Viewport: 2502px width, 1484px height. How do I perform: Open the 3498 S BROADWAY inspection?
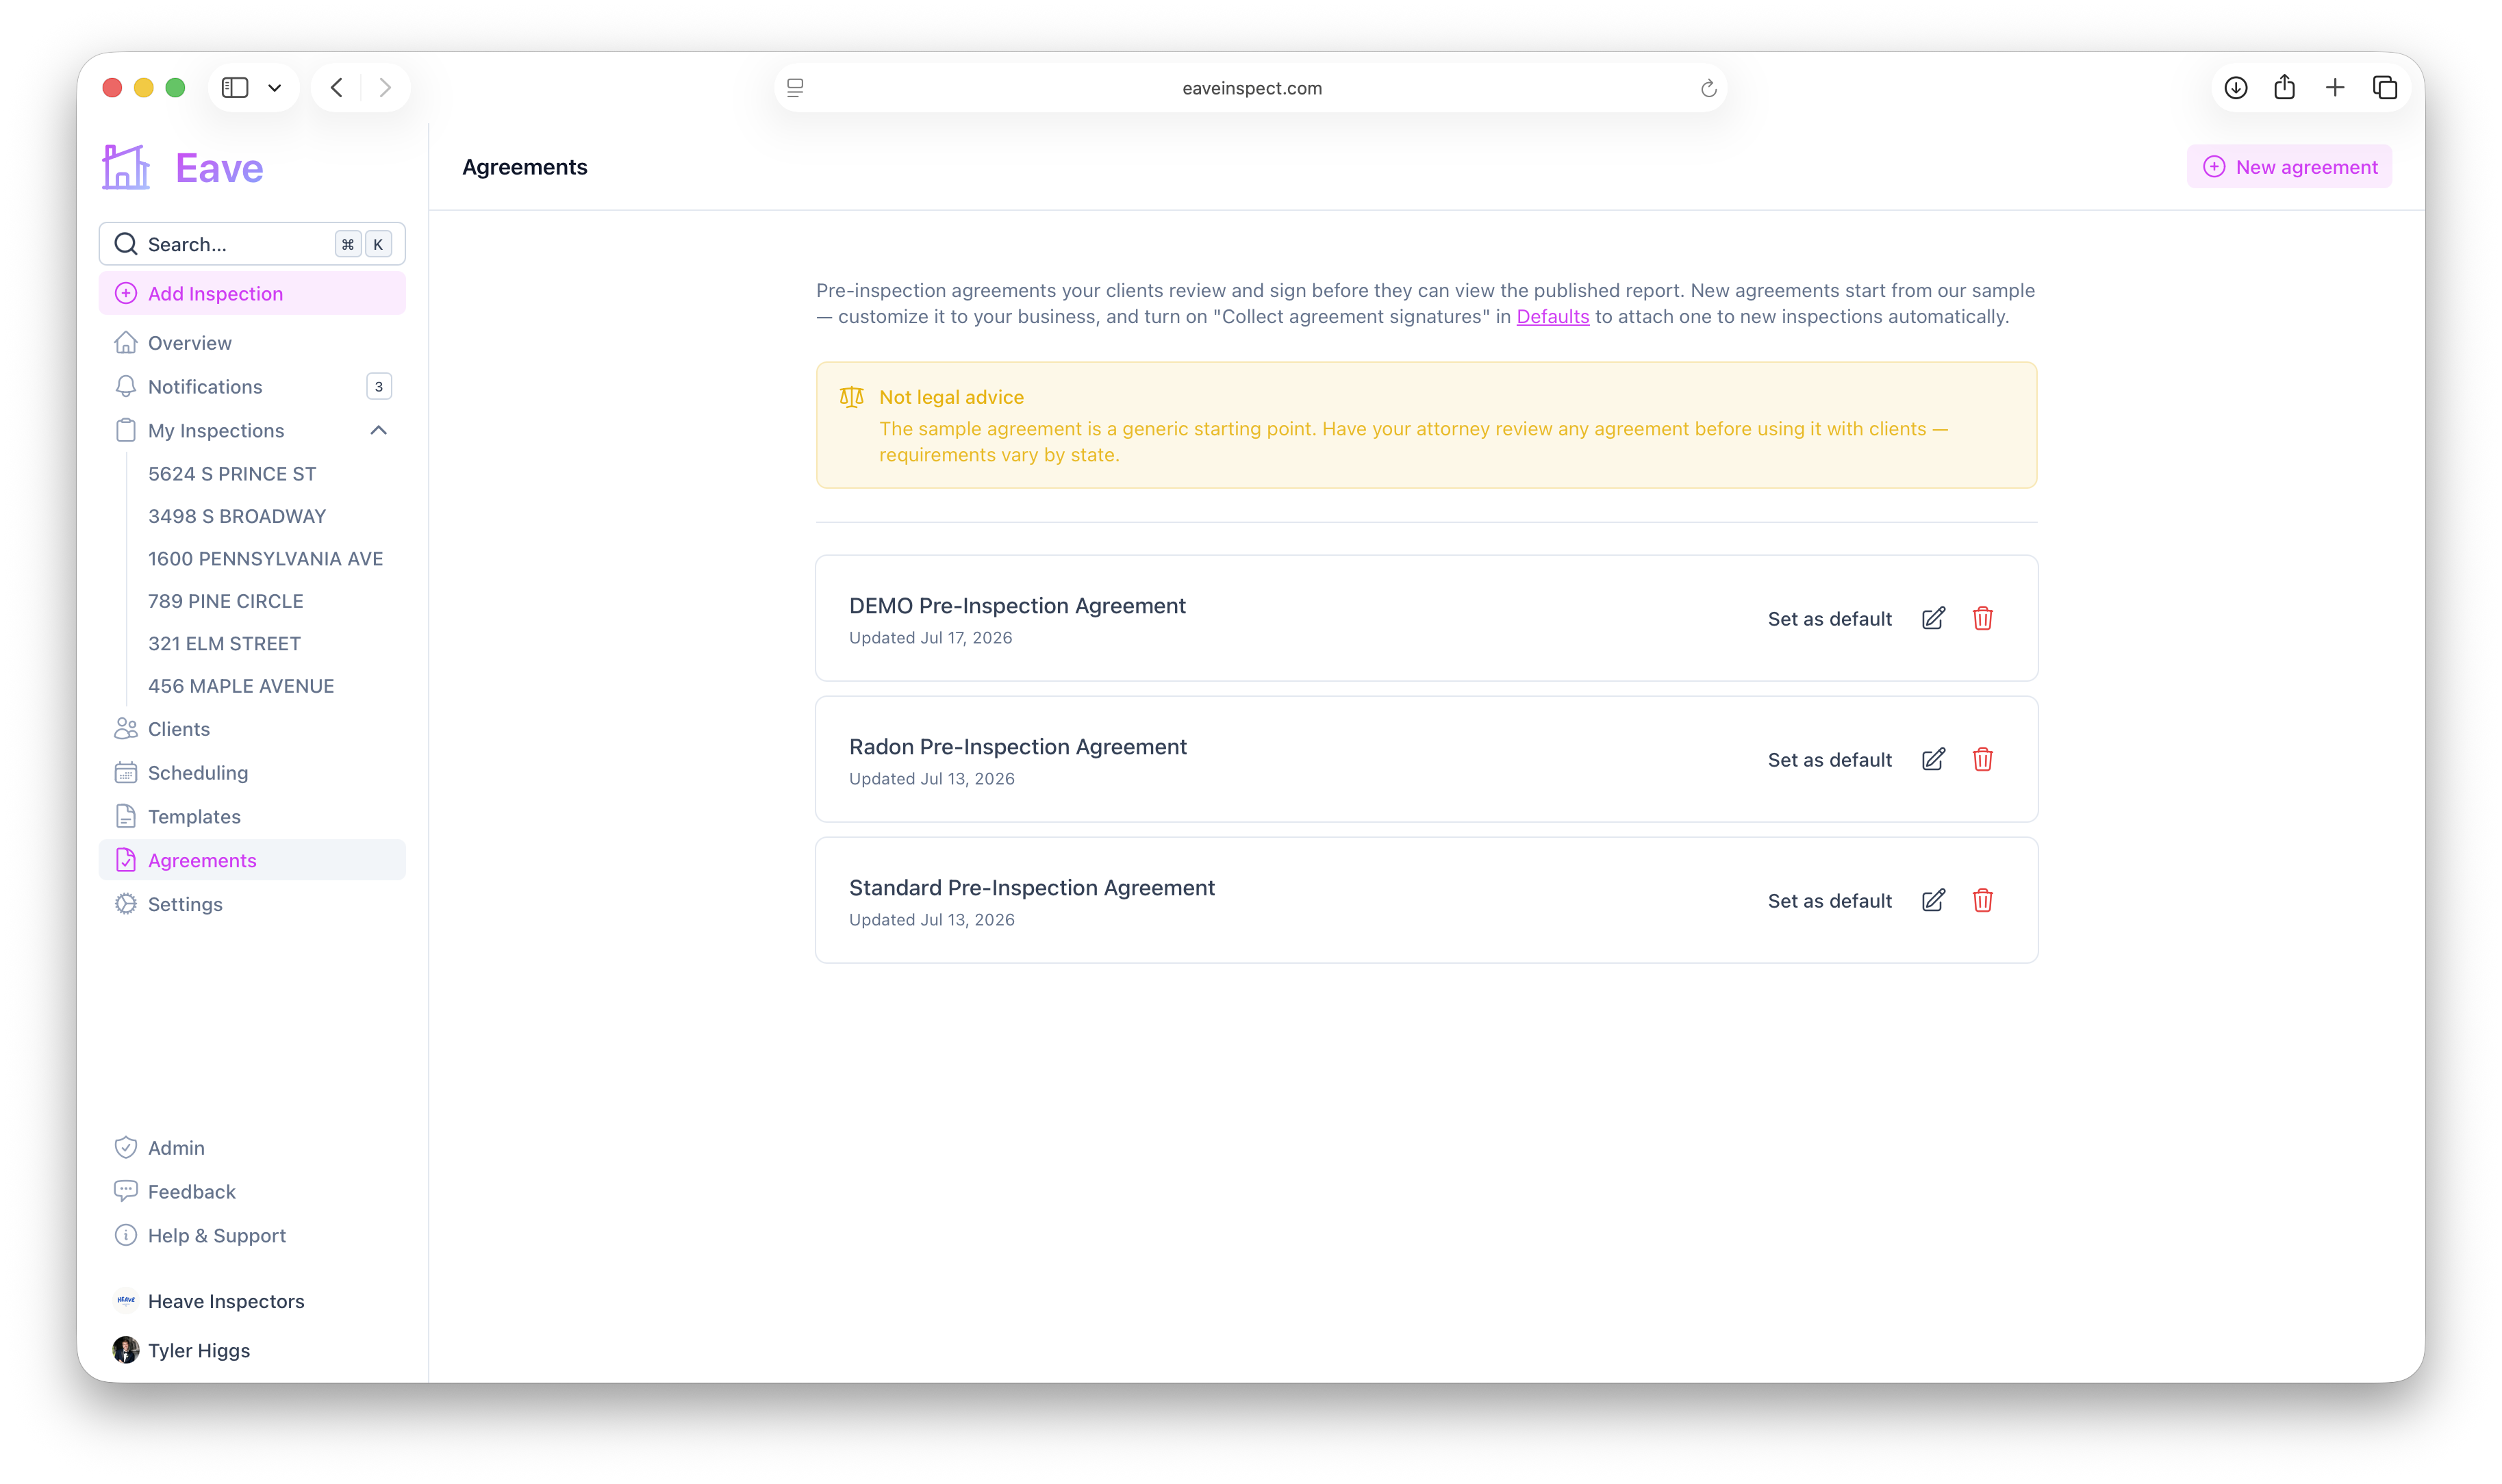pyautogui.click(x=237, y=516)
